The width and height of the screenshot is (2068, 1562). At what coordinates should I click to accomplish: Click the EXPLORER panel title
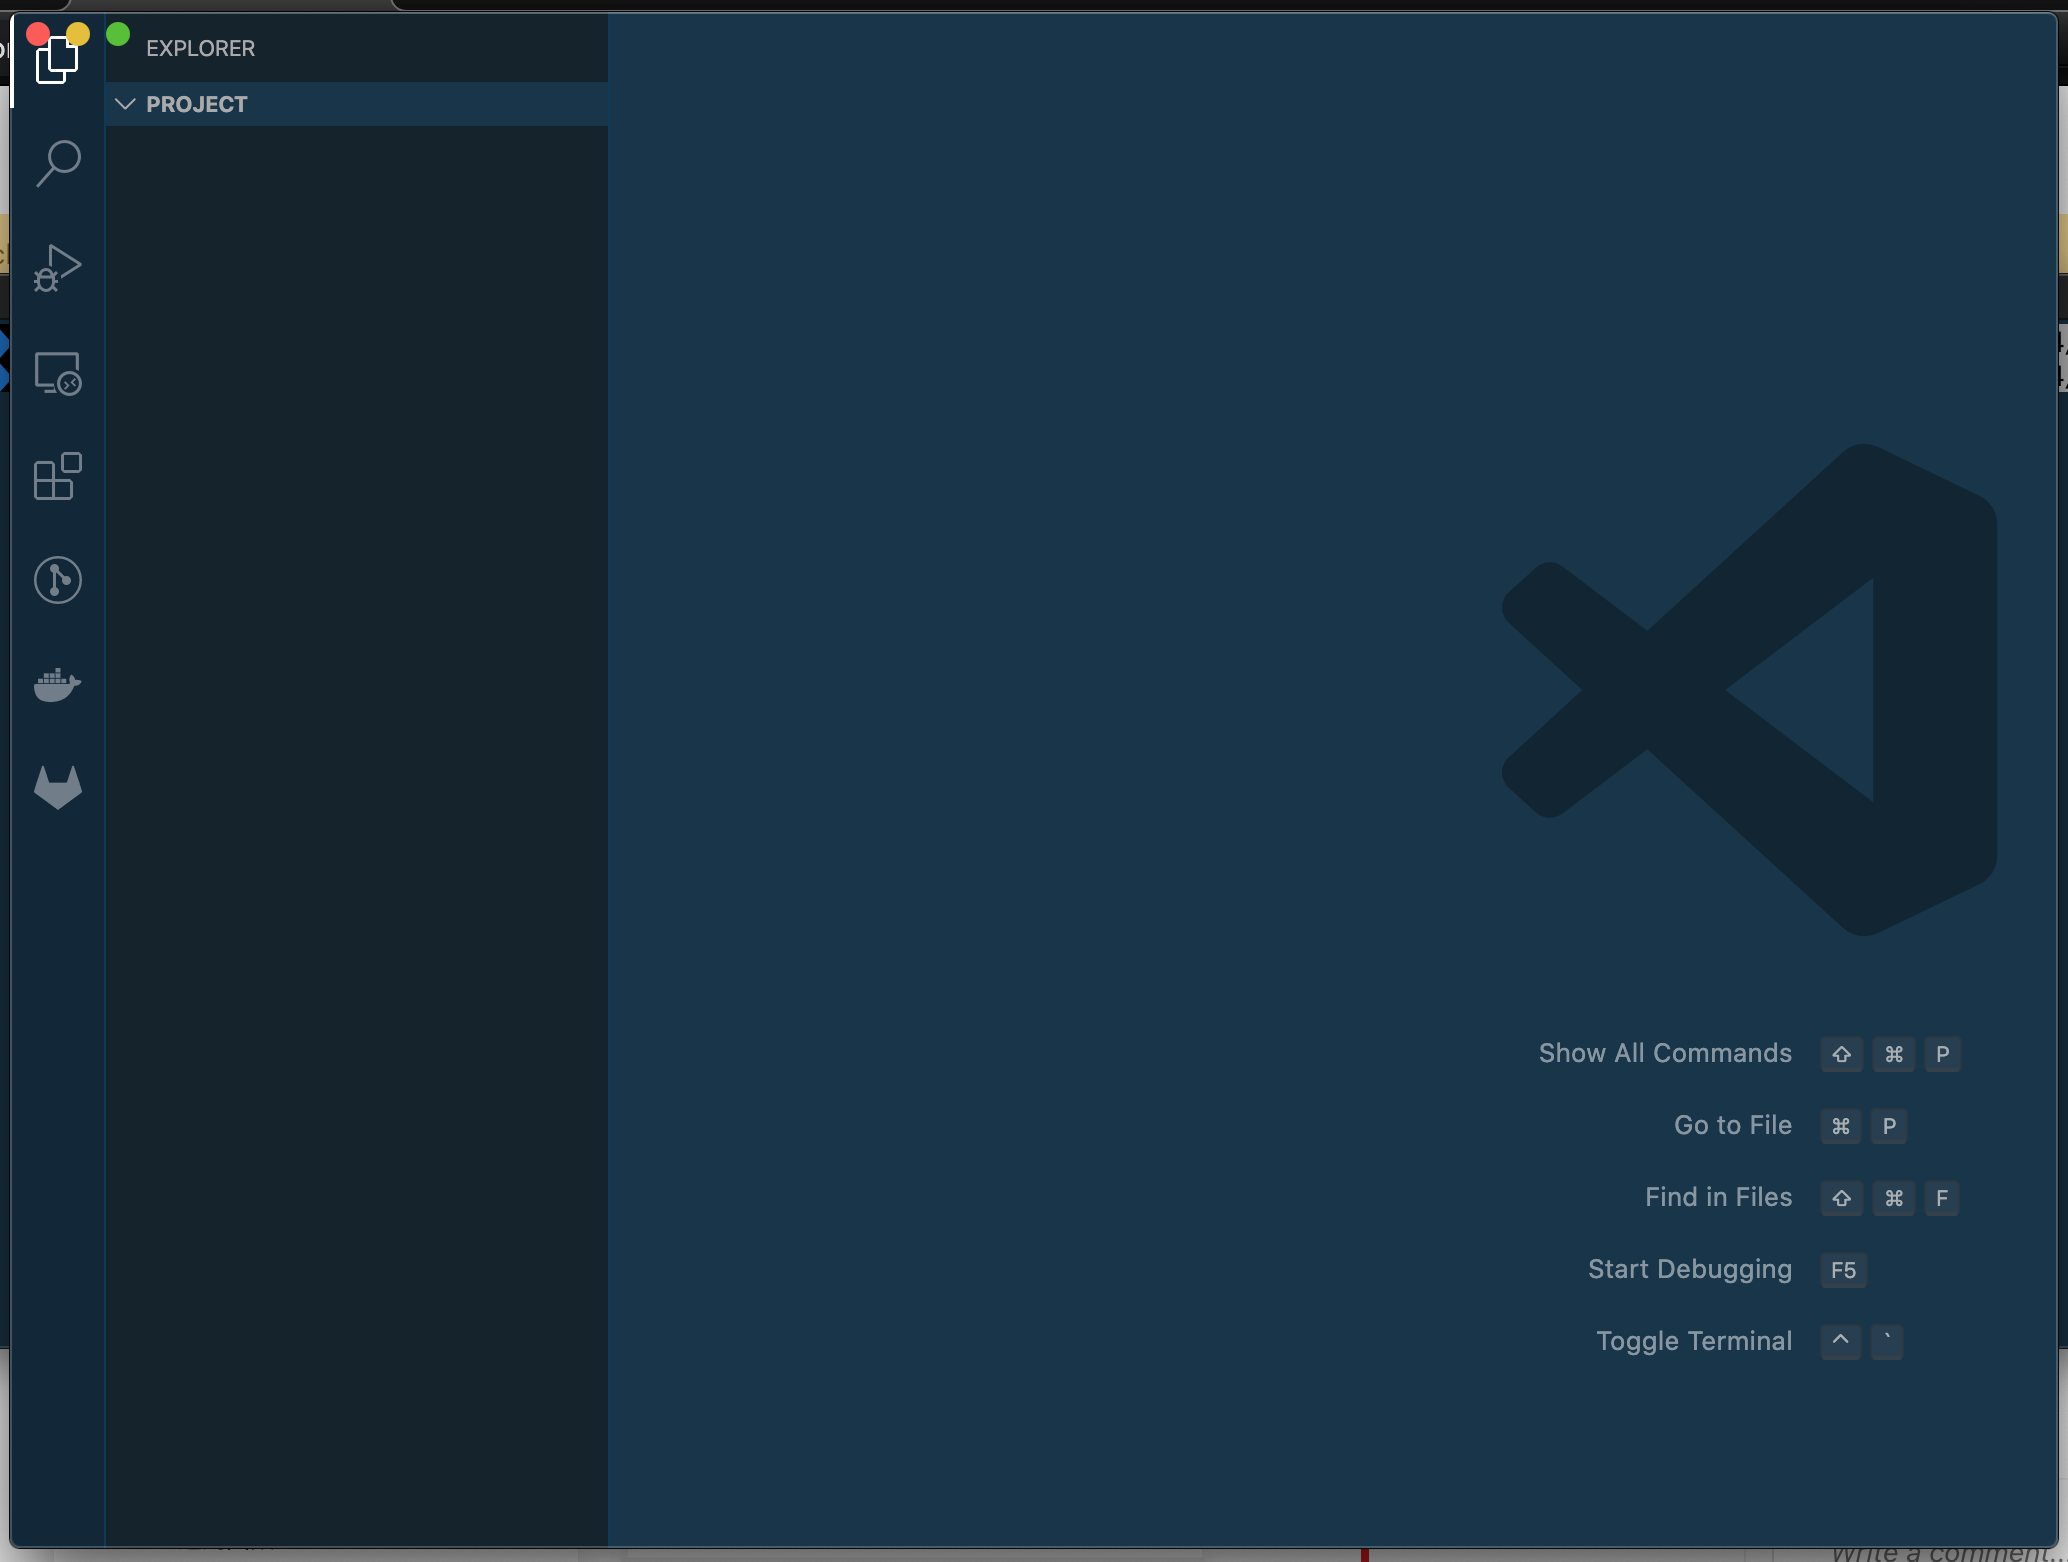point(200,48)
